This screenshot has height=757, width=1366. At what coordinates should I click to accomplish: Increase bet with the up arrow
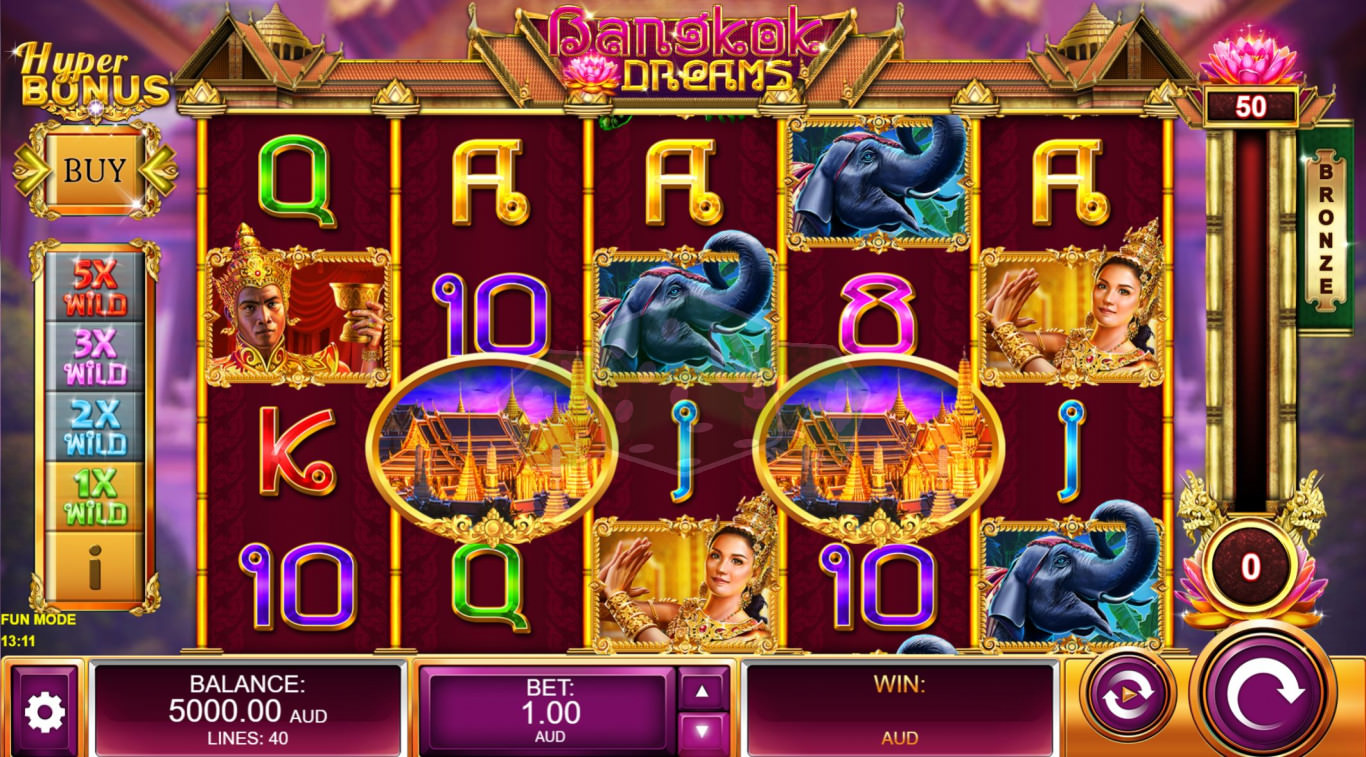(x=703, y=688)
